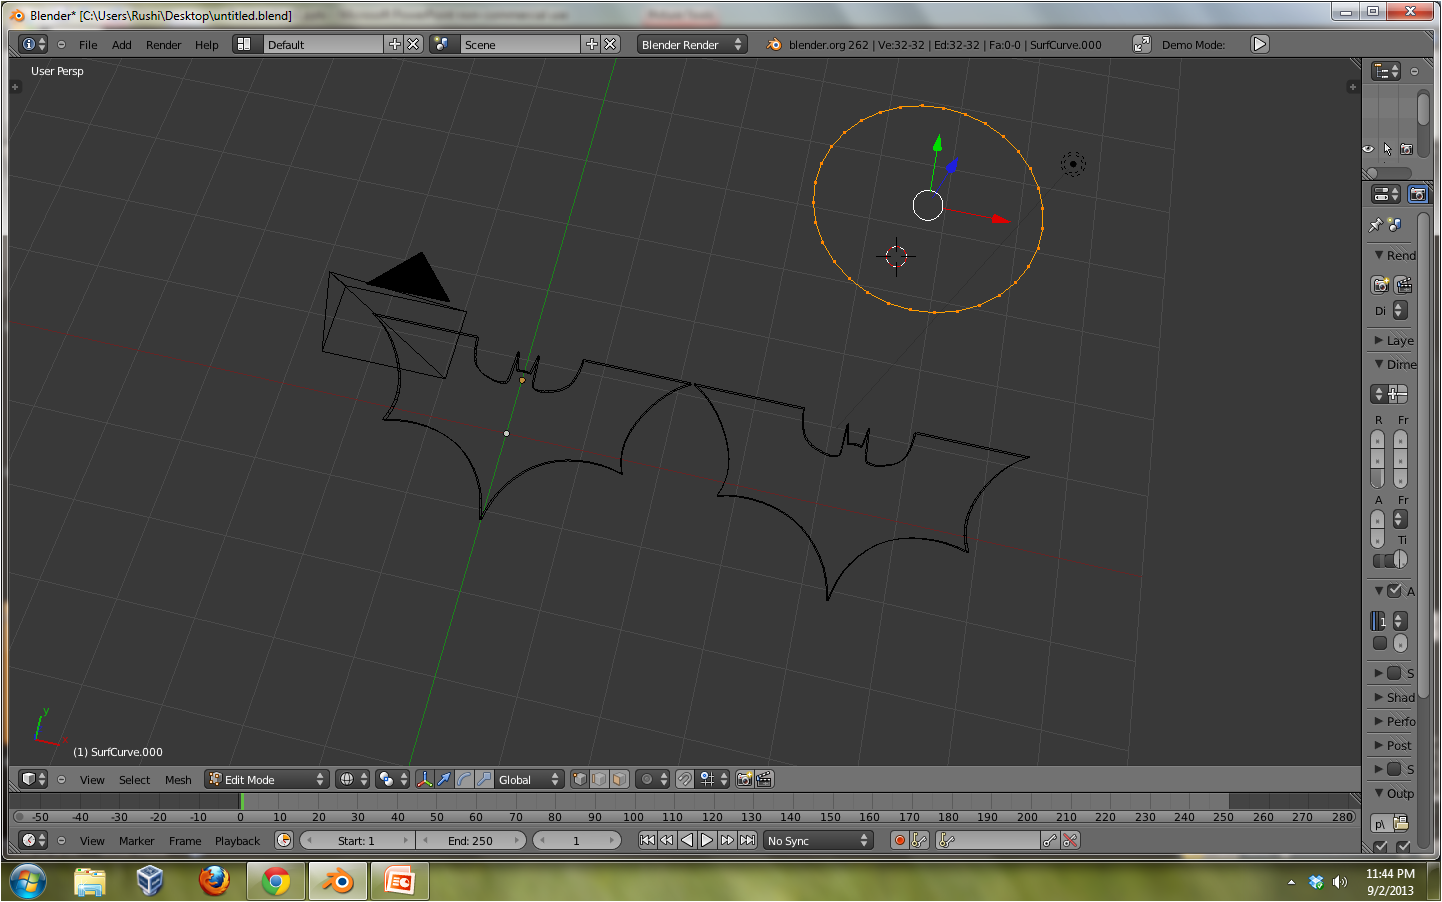Toggle the 3D manipulator widget
Screen dimensions: 1442x902
coord(424,779)
